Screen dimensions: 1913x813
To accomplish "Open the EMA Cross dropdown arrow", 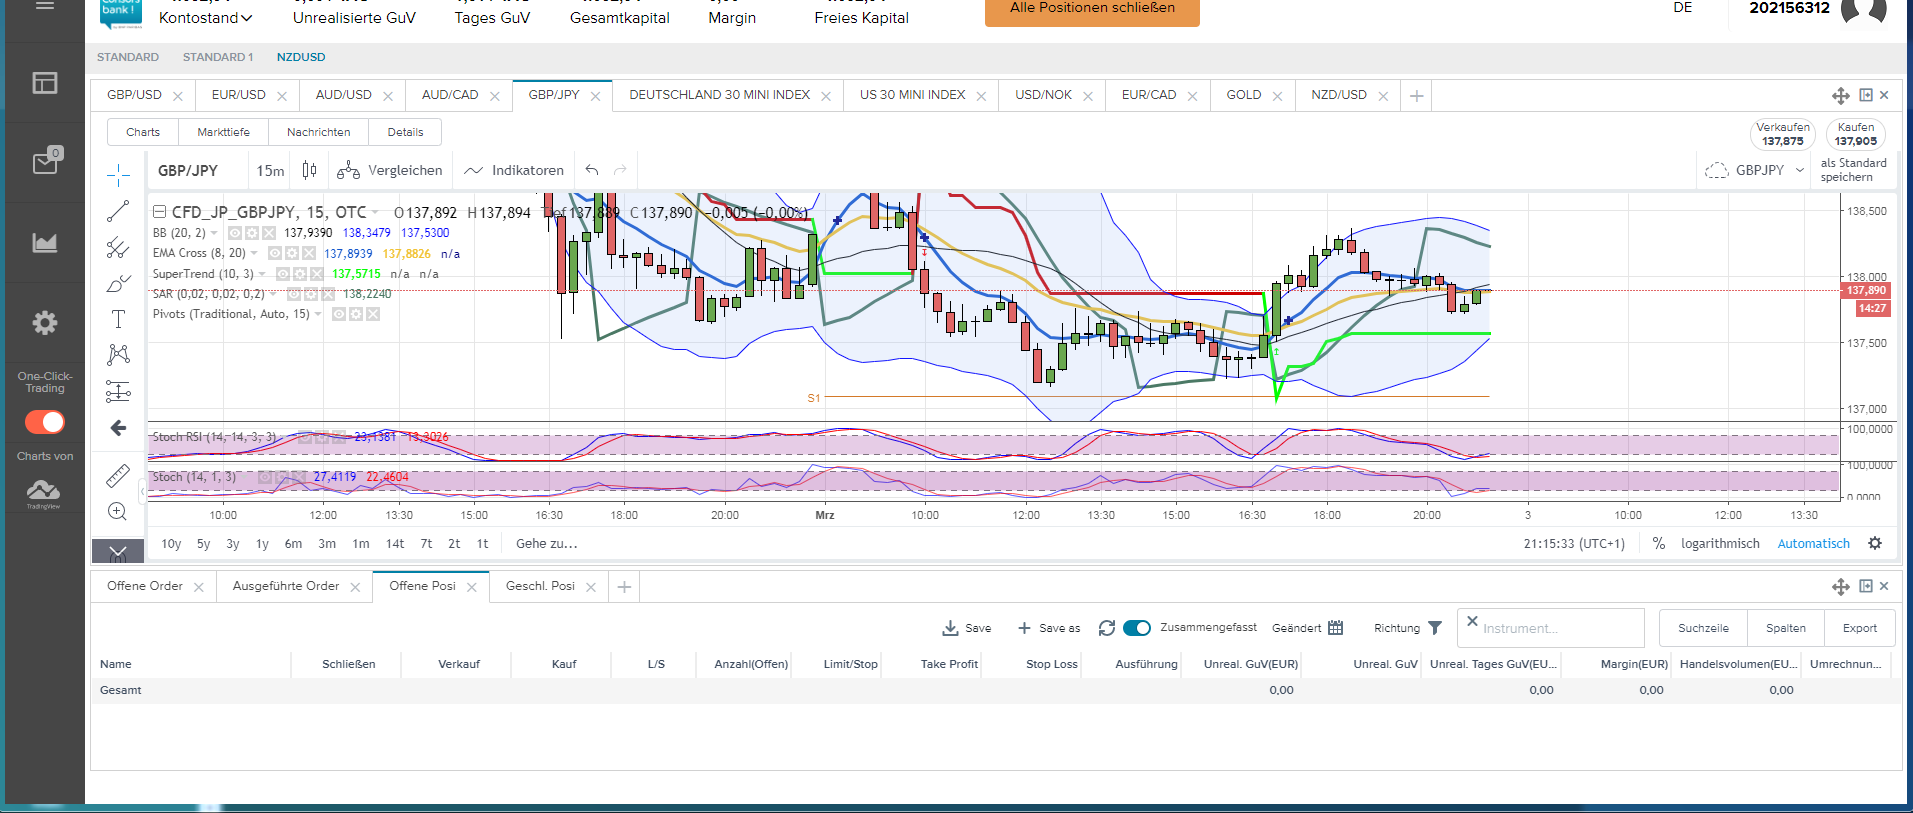I will pyautogui.click(x=254, y=254).
